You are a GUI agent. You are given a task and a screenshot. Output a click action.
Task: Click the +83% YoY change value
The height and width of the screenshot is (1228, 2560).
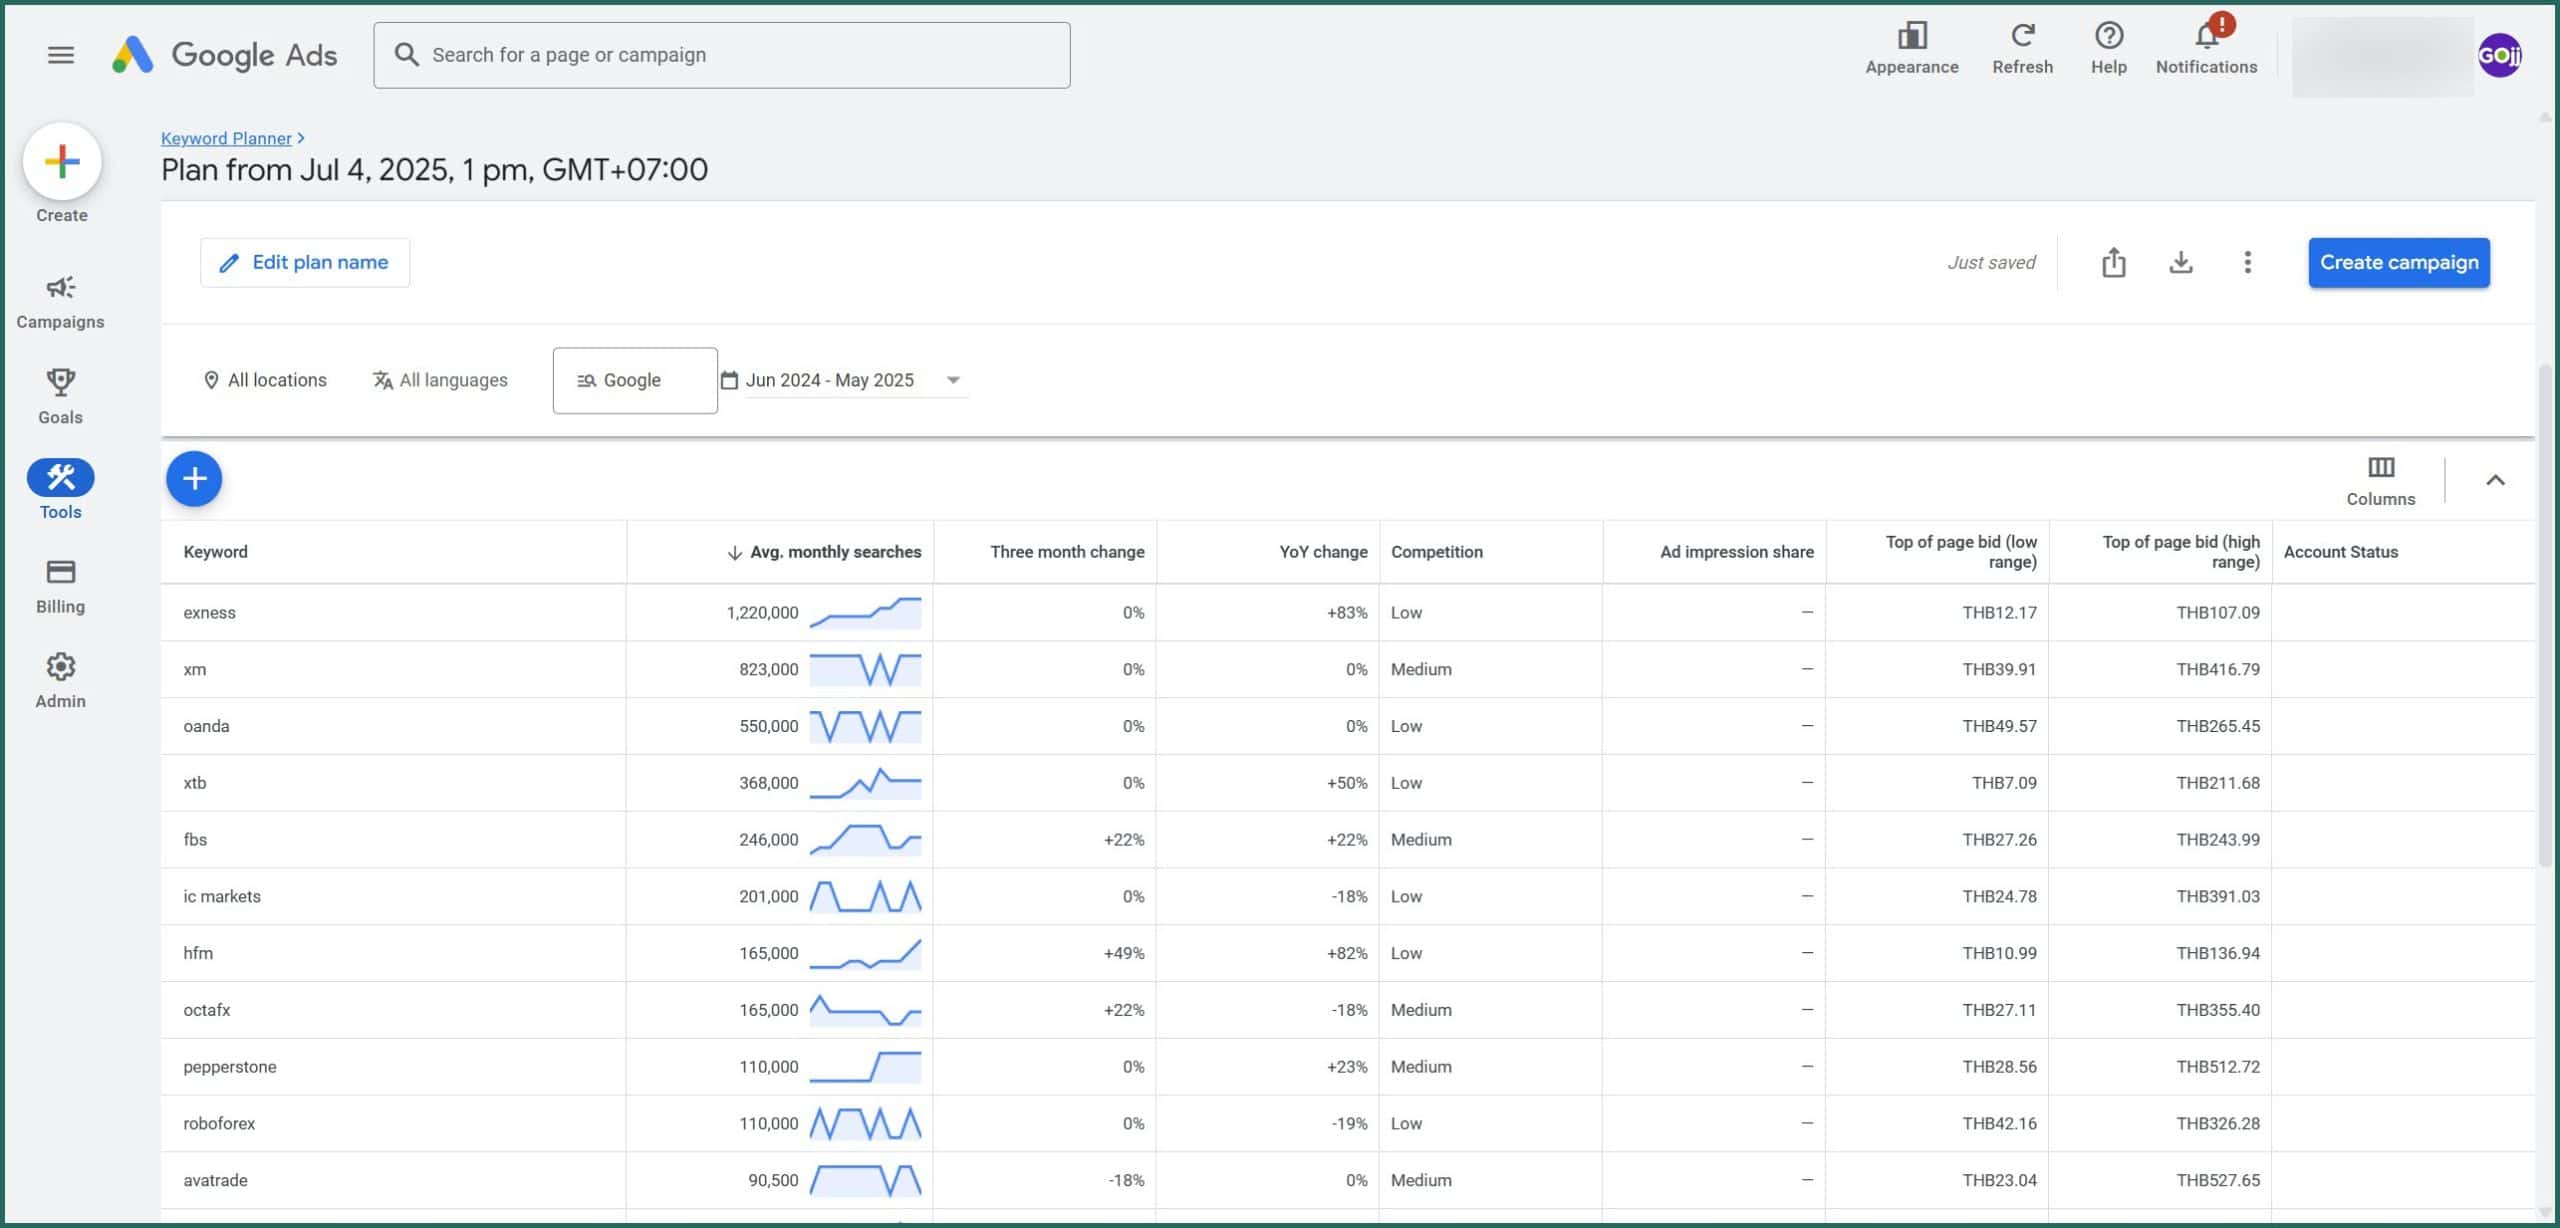(x=1347, y=613)
